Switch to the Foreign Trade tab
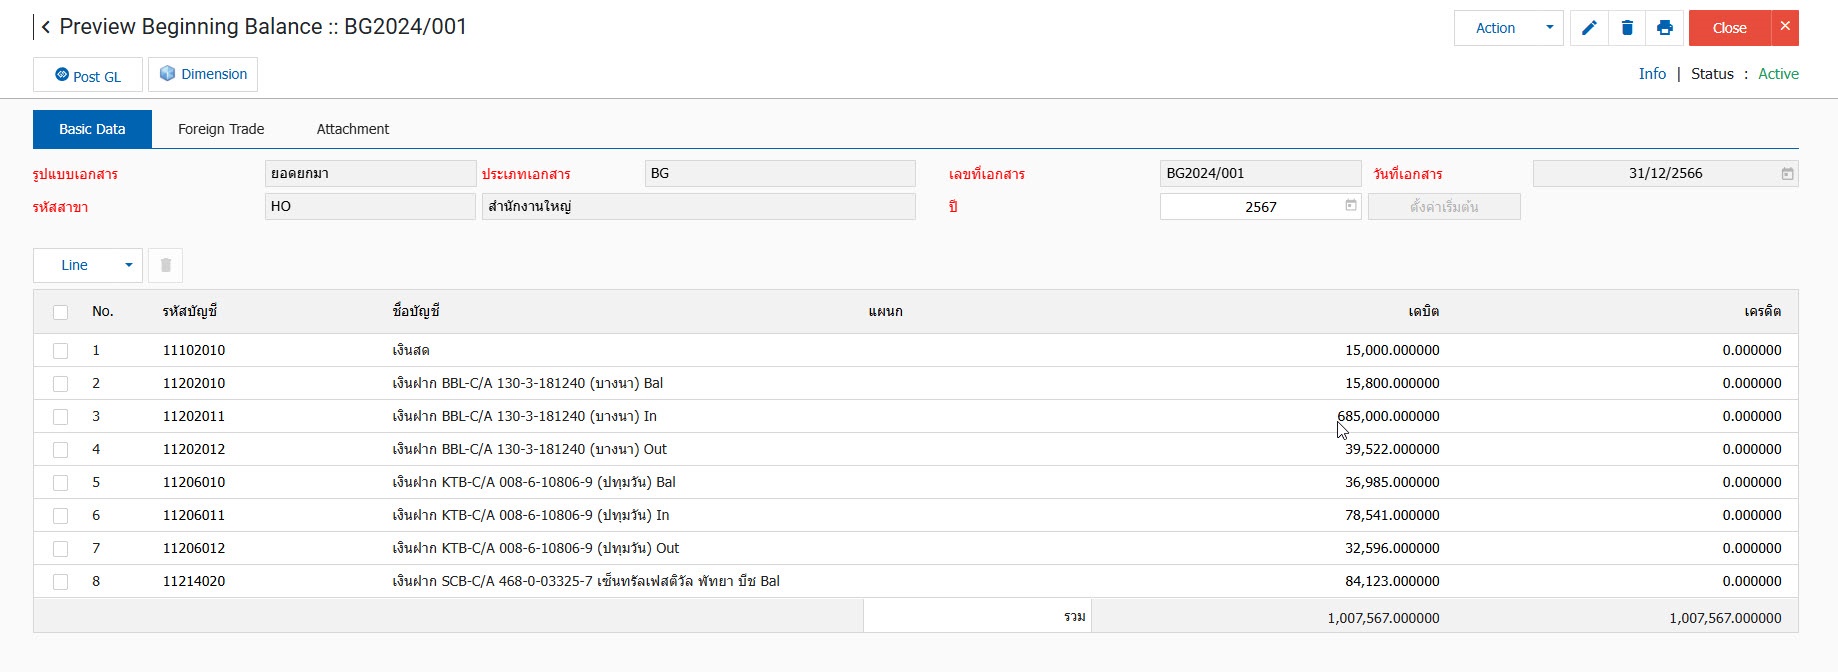1838x672 pixels. [x=221, y=129]
